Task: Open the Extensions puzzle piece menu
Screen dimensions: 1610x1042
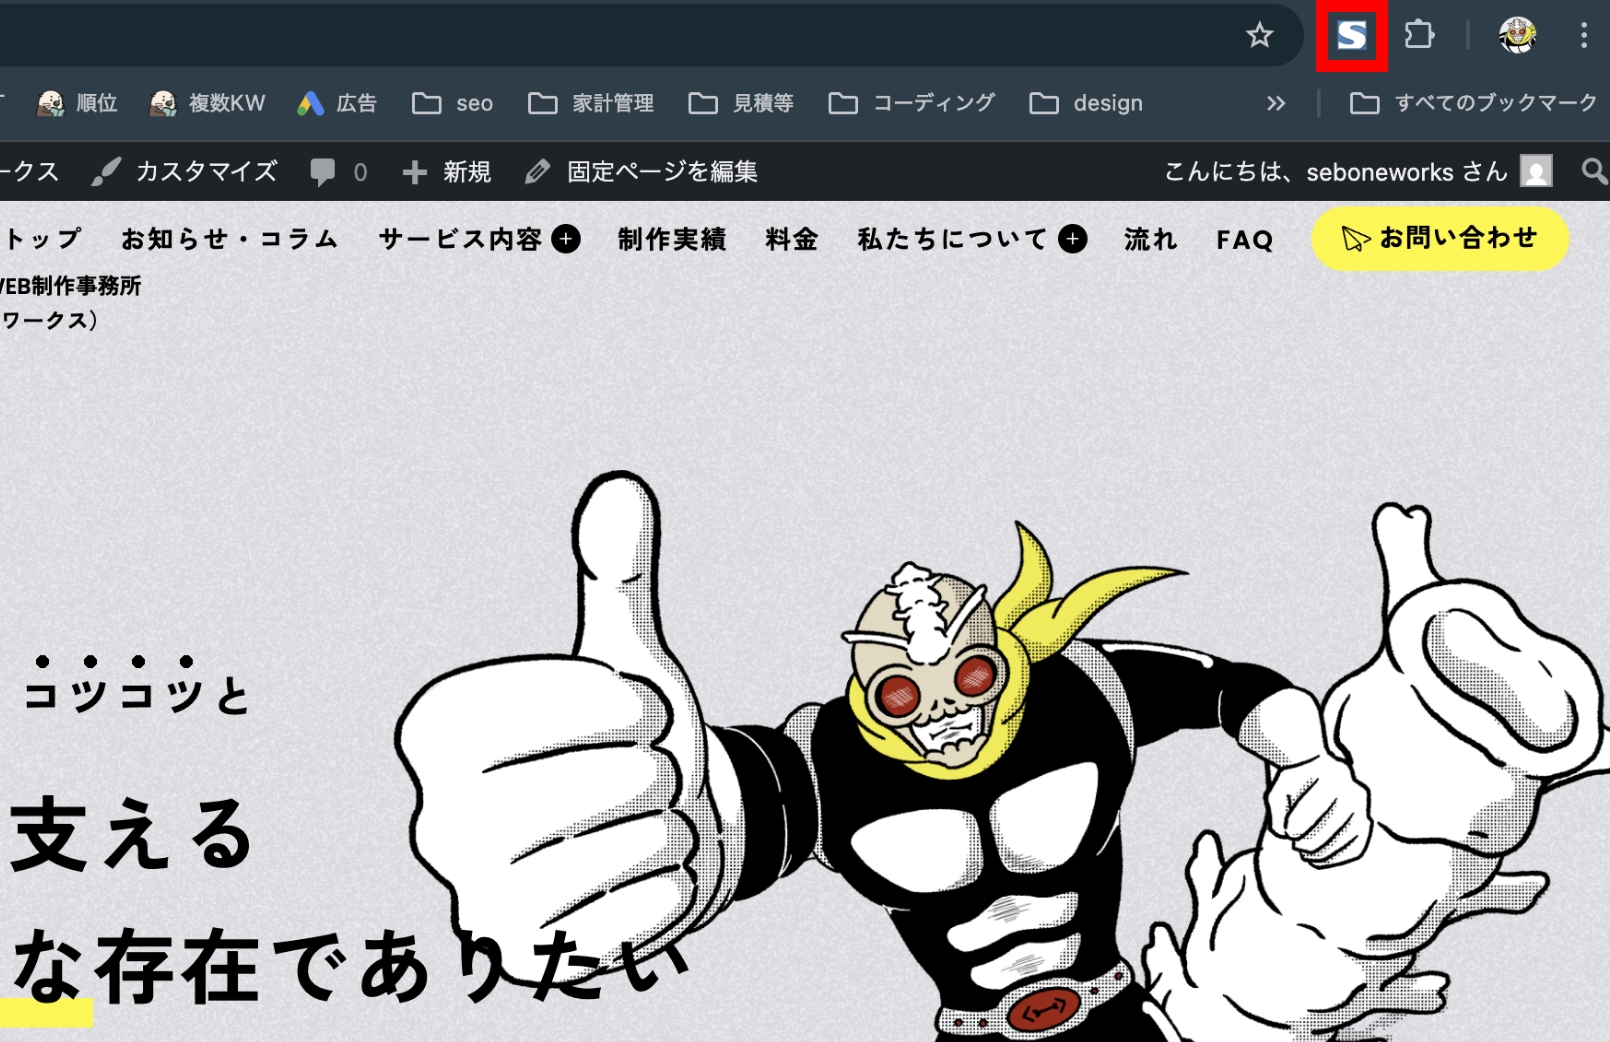Action: click(x=1419, y=35)
